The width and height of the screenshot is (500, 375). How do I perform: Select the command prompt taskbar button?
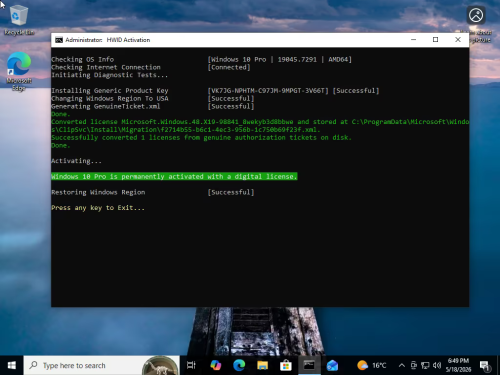point(309,365)
